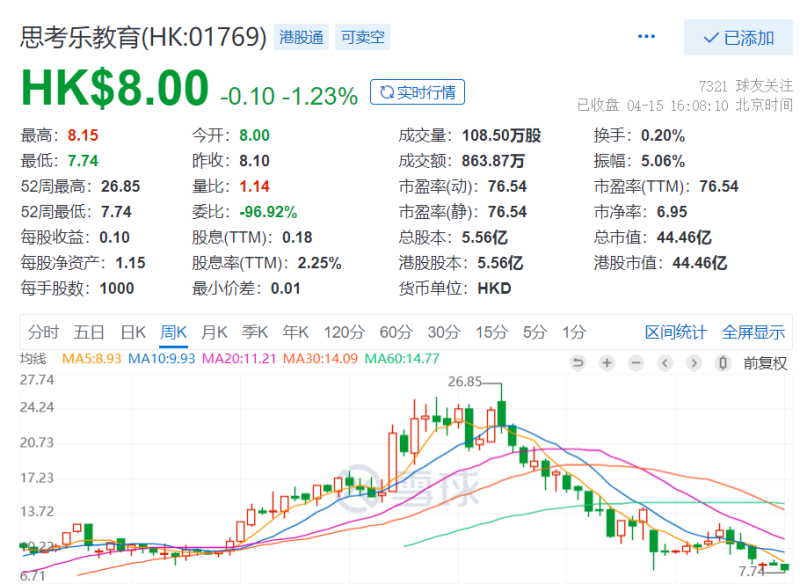Click 全屏显示 fullscreen link
Screen dimensions: 800x584
click(753, 333)
